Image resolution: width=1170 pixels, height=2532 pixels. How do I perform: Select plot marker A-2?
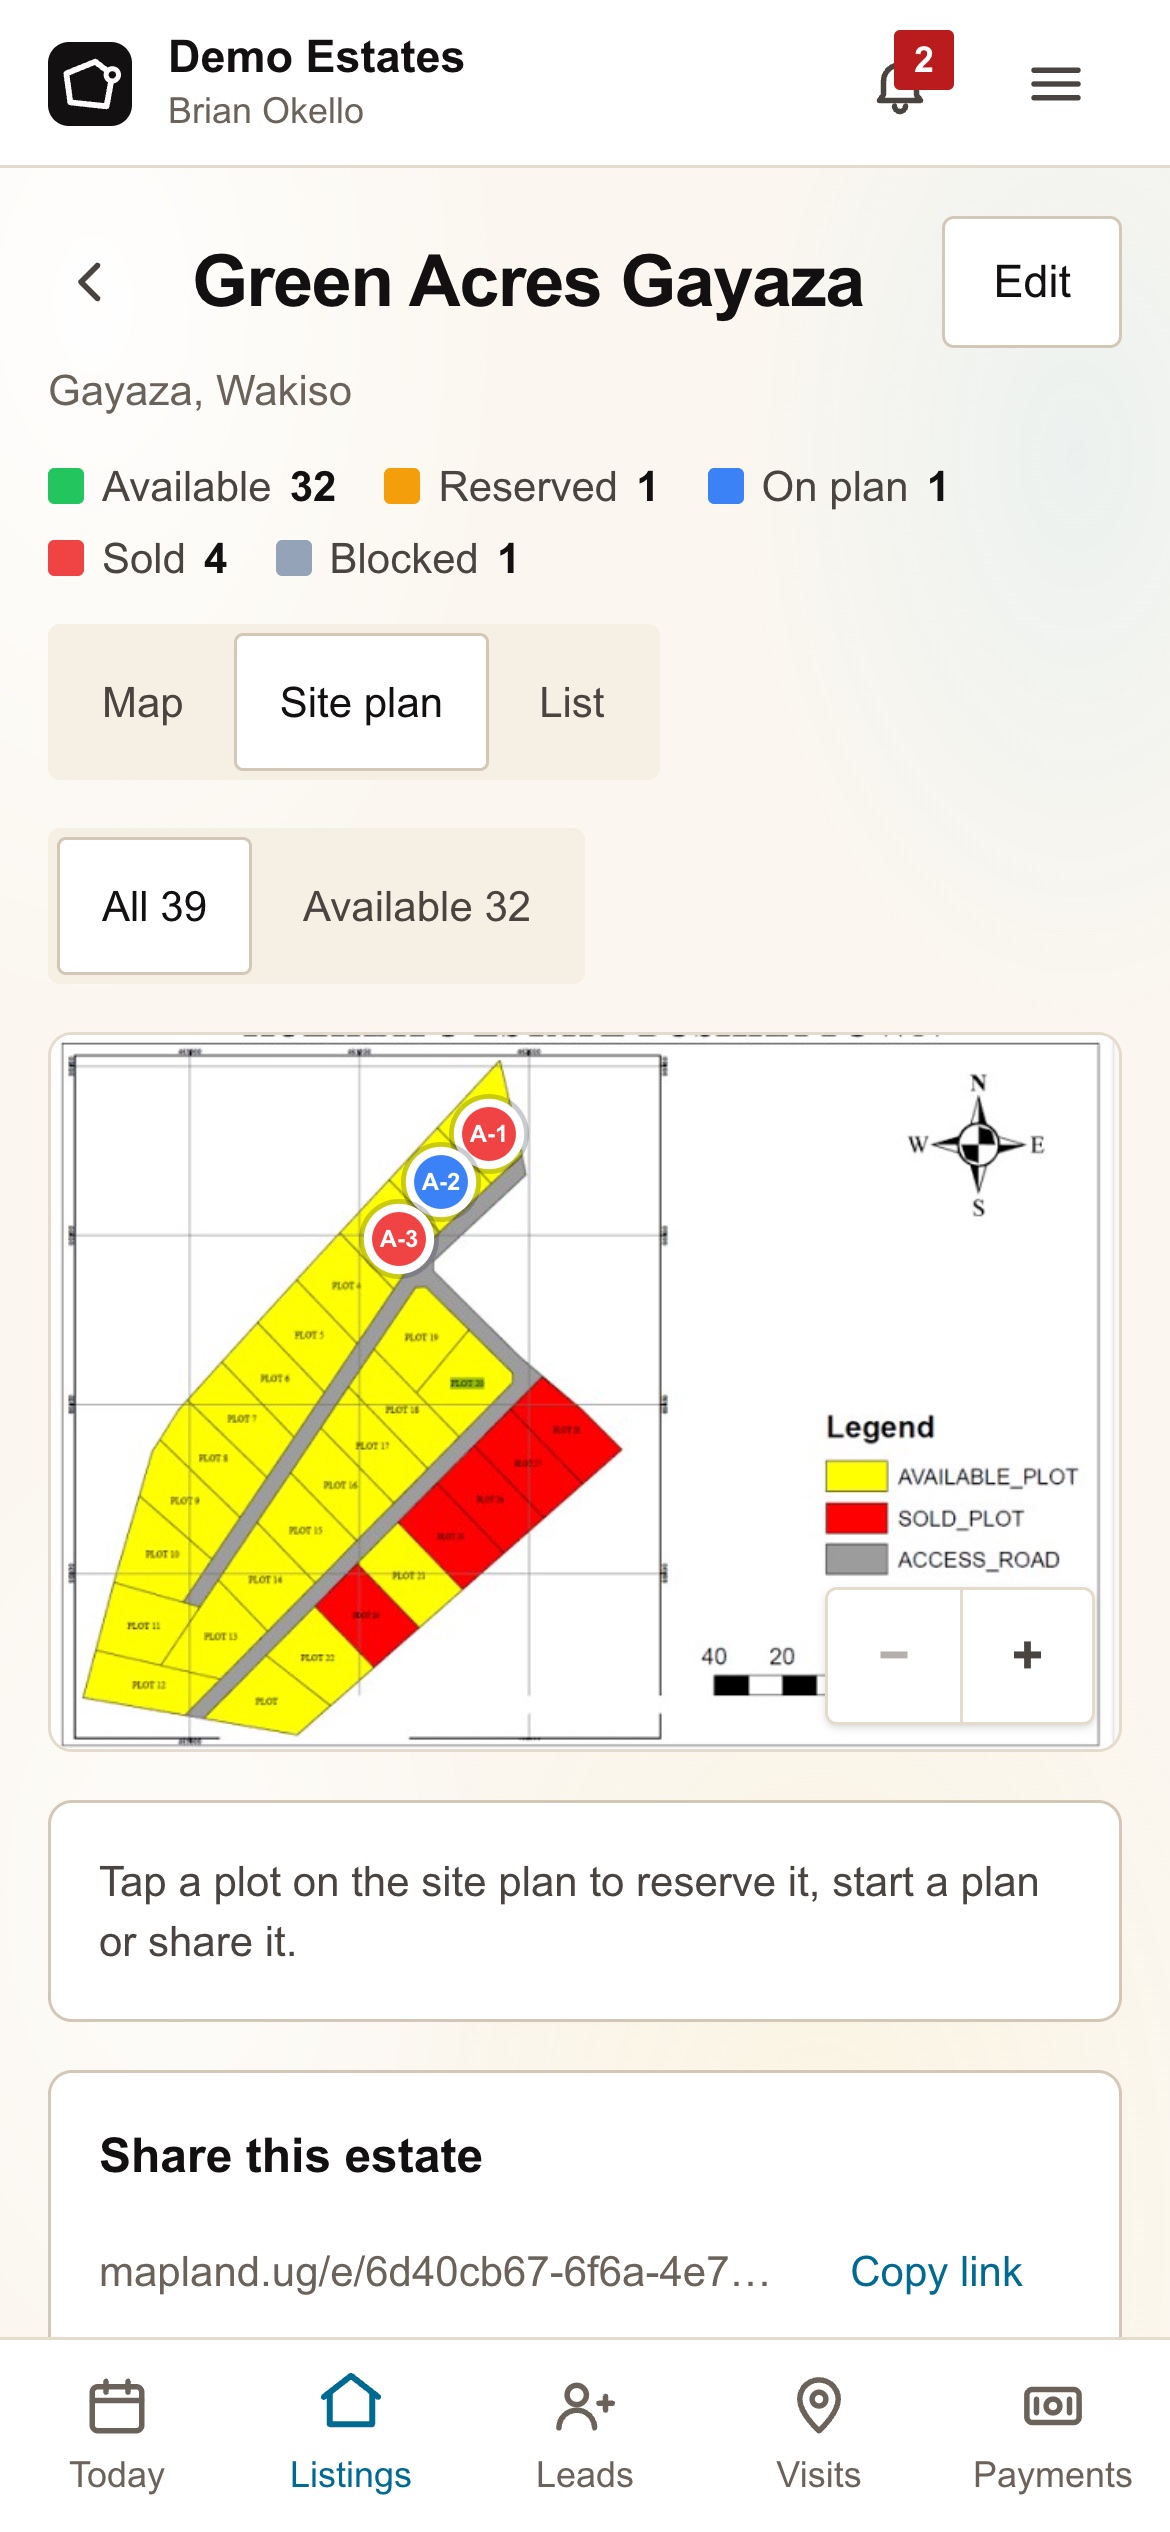[x=441, y=1182]
